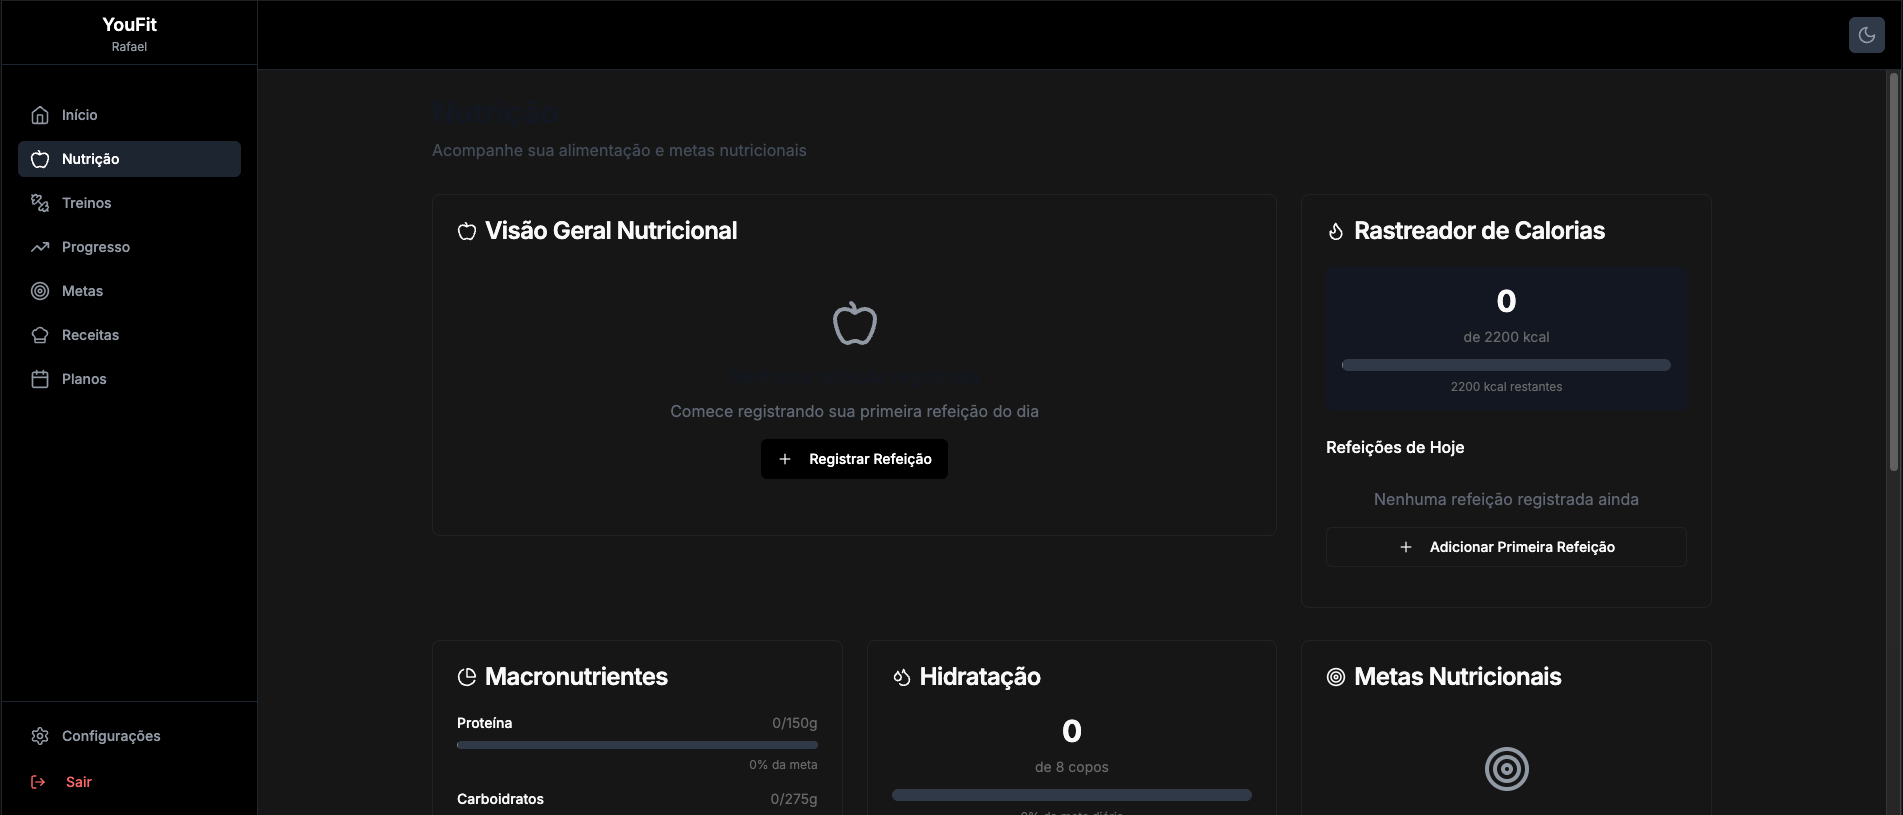Click the Progresso trend arrow icon
Viewport: 1903px width, 815px height.
pos(40,247)
